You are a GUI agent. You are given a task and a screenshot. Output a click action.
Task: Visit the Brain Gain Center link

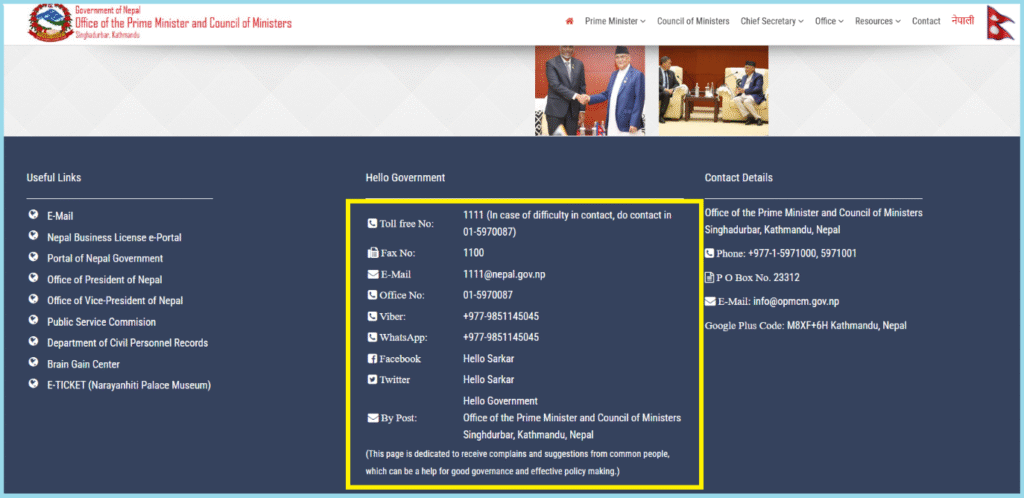pyautogui.click(x=83, y=364)
